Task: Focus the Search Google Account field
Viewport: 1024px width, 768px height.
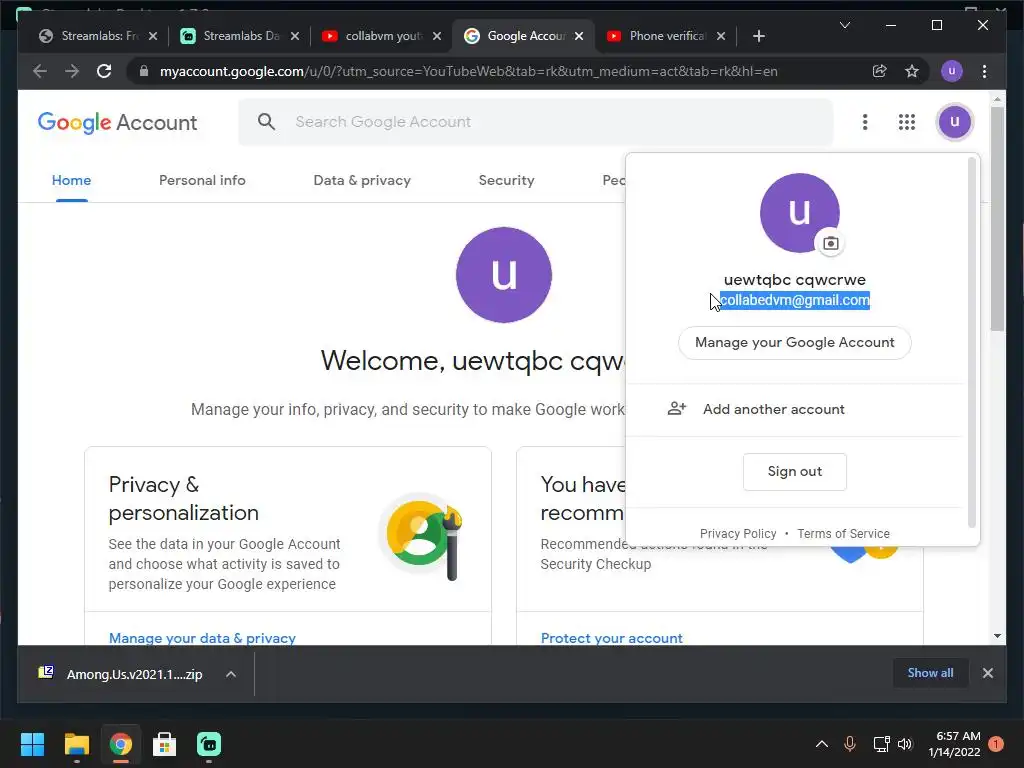Action: tap(536, 122)
